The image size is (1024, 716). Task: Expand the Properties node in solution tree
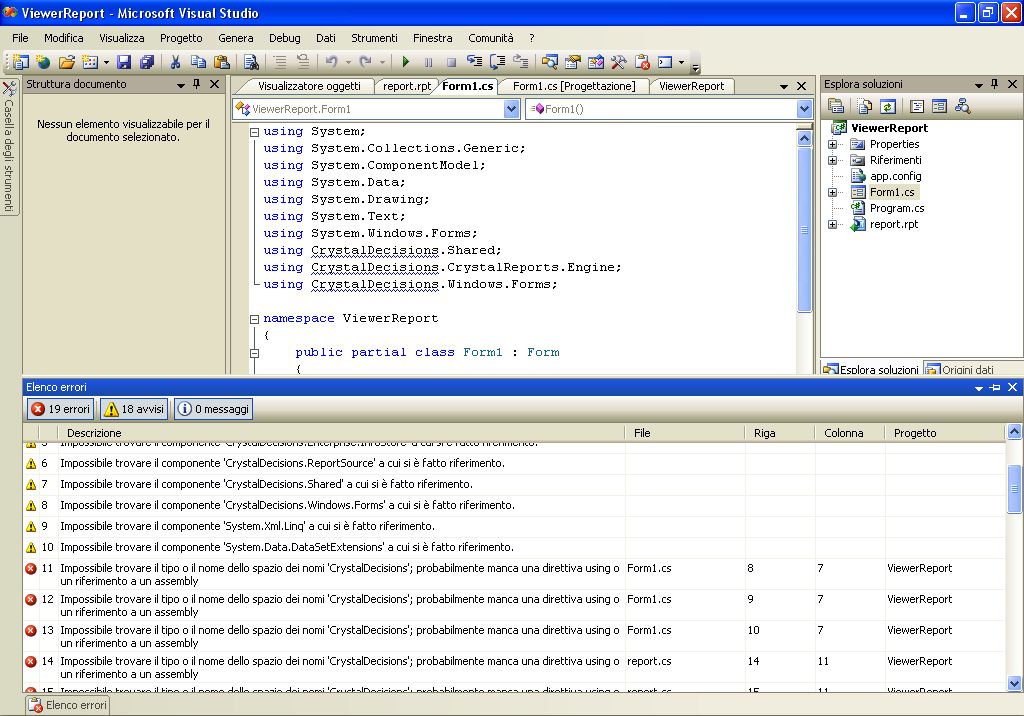tap(833, 144)
